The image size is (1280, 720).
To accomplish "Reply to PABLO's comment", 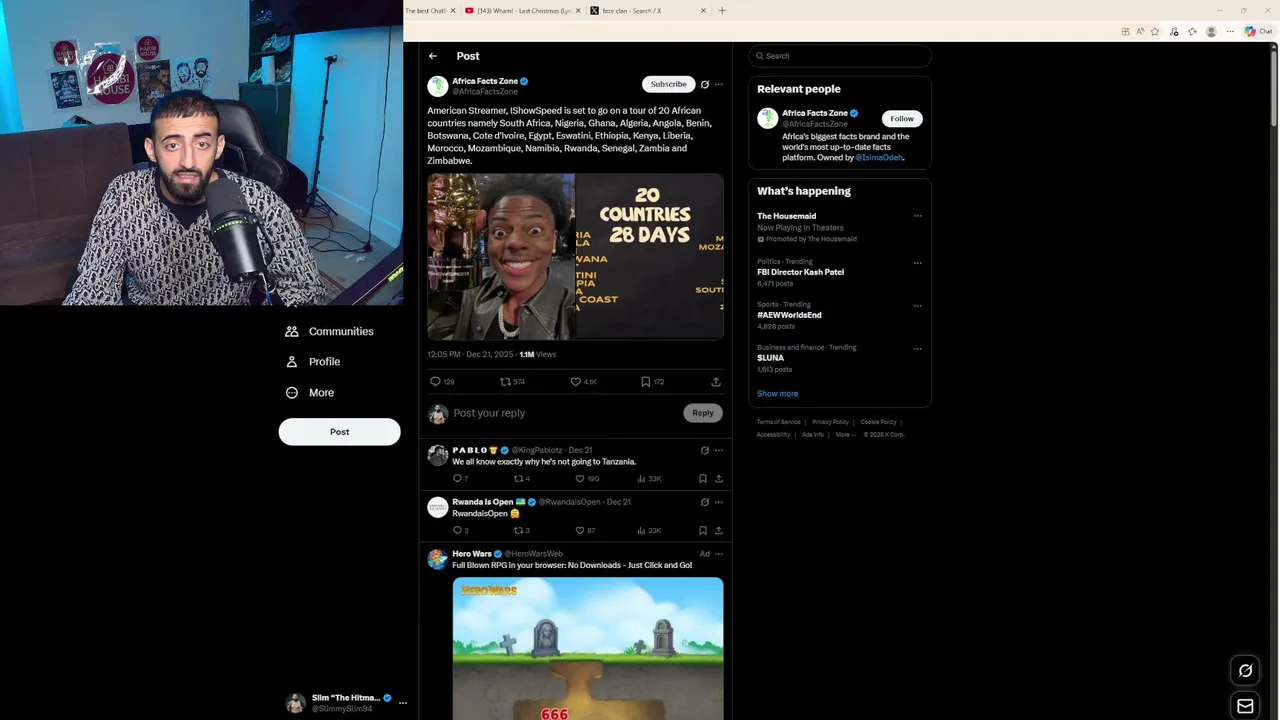I will (457, 479).
